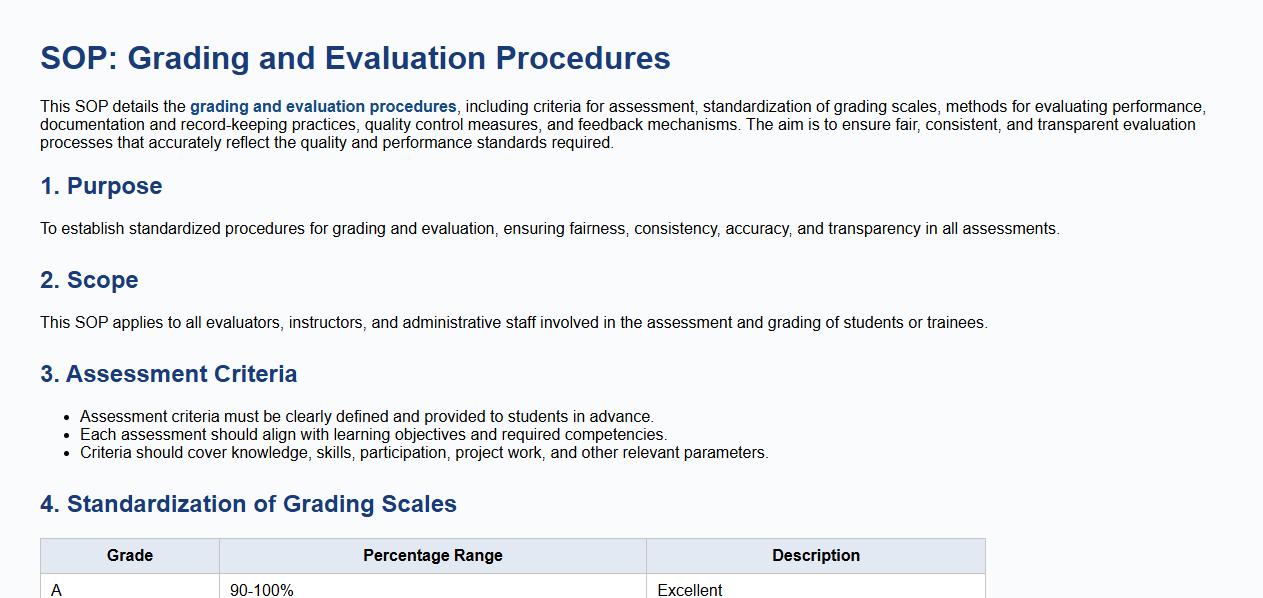Click the "Grade" table column header
1263x598 pixels.
tap(130, 556)
